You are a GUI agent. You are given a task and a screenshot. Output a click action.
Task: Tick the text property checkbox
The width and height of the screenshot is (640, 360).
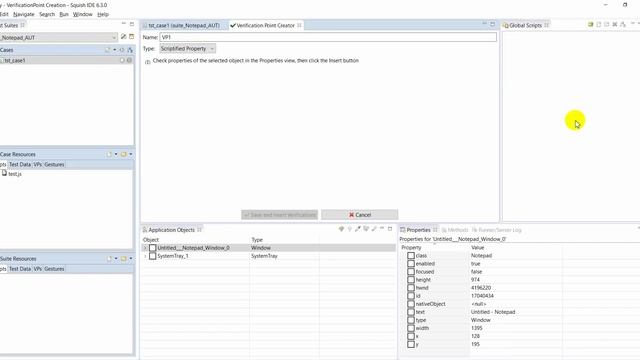coord(411,312)
